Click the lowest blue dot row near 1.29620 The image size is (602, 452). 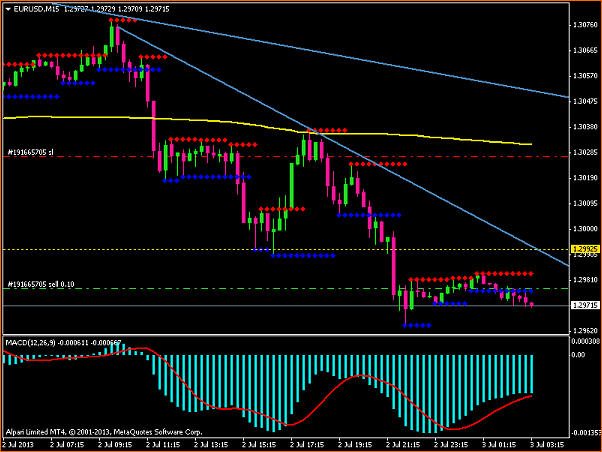click(x=417, y=326)
